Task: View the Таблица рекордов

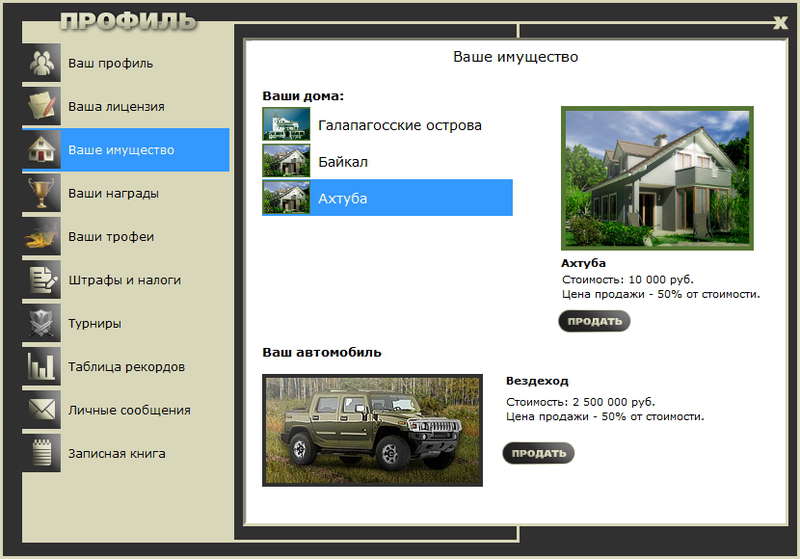Action: tap(126, 367)
